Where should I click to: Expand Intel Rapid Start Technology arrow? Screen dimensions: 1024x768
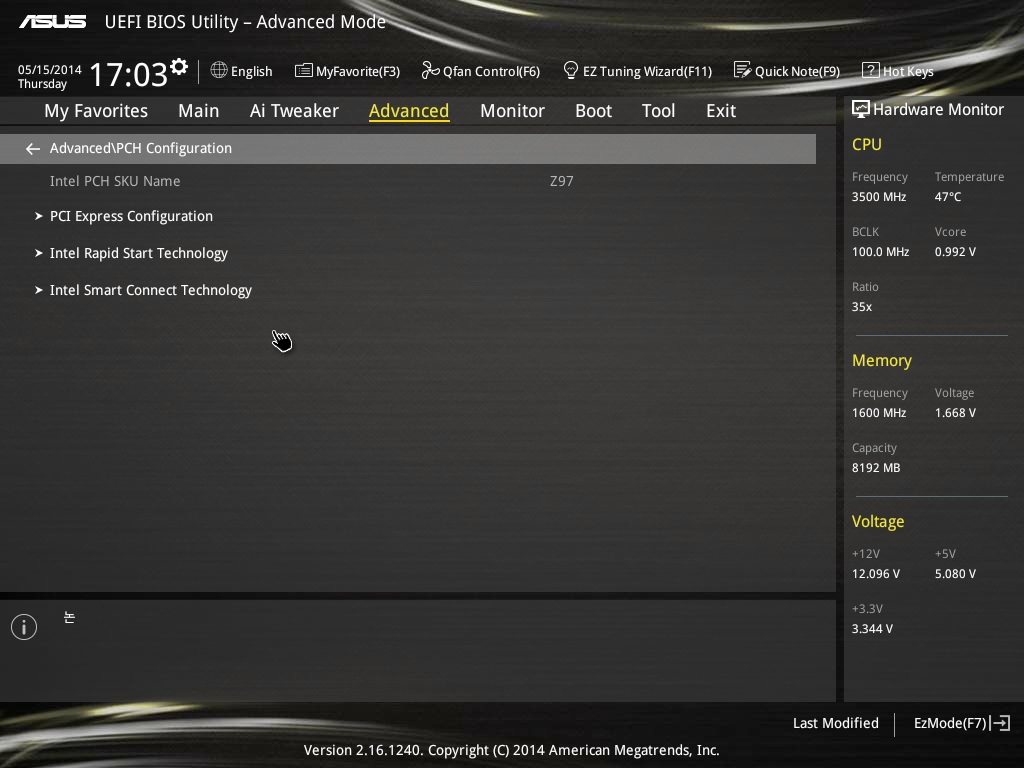[39, 253]
